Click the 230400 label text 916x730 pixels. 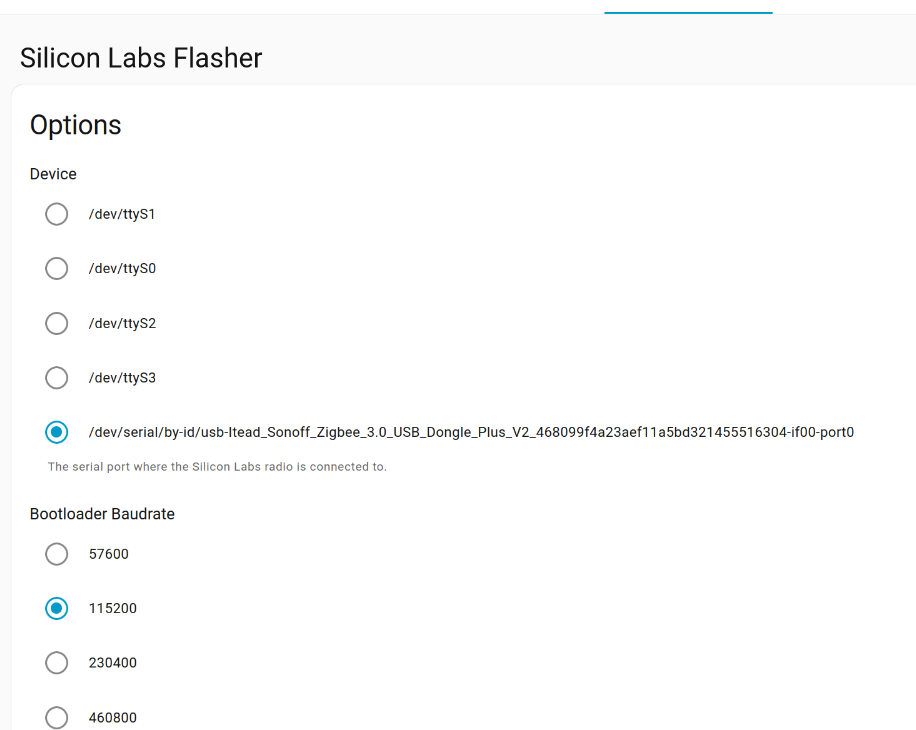(x=113, y=663)
